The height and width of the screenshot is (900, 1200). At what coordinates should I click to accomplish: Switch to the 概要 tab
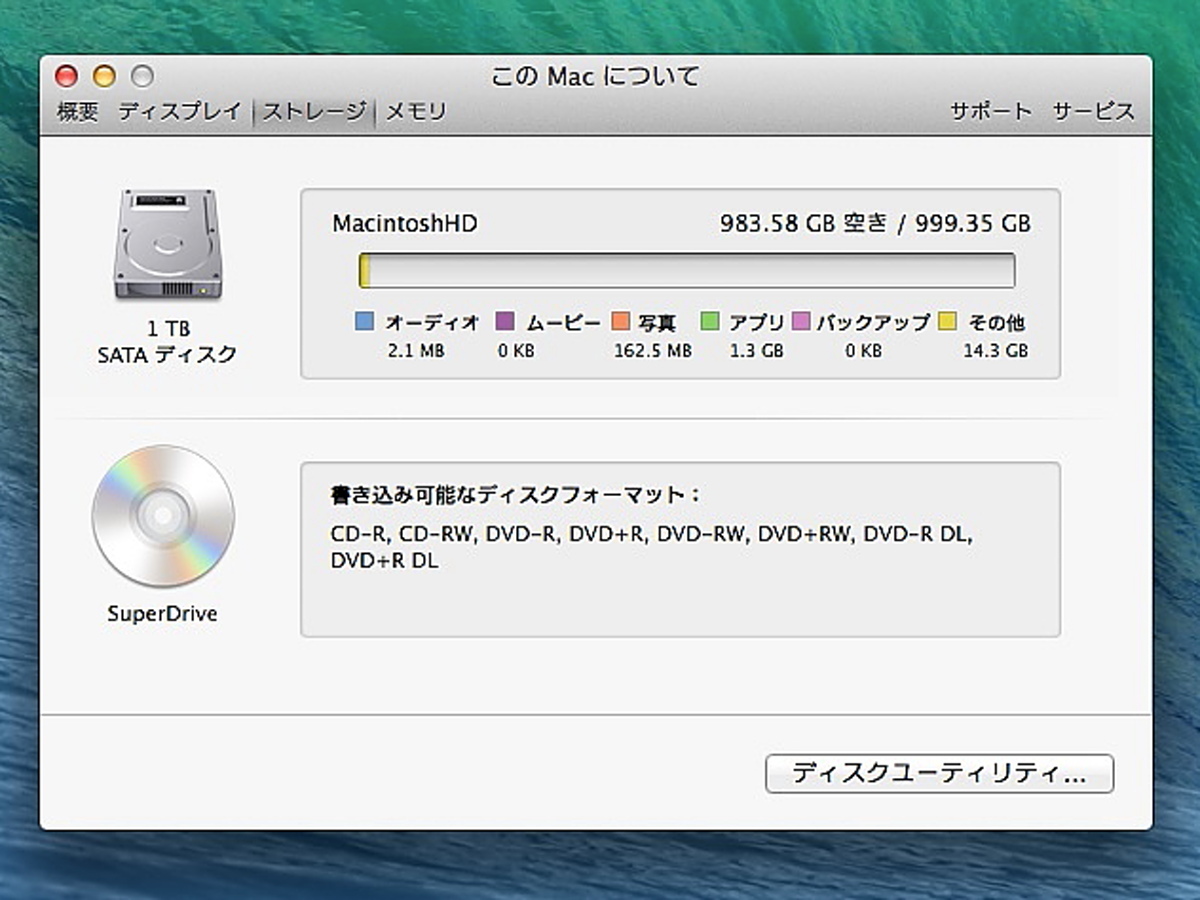[x=78, y=112]
